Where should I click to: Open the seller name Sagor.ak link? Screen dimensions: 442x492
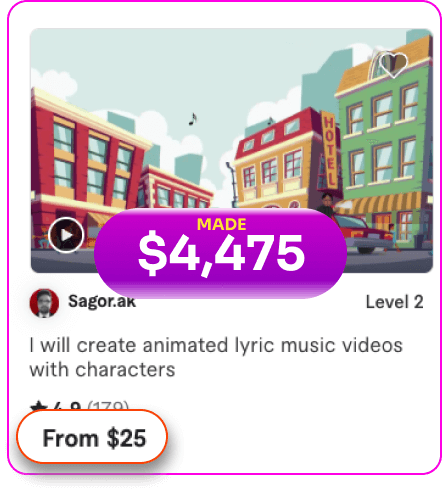pyautogui.click(x=102, y=301)
